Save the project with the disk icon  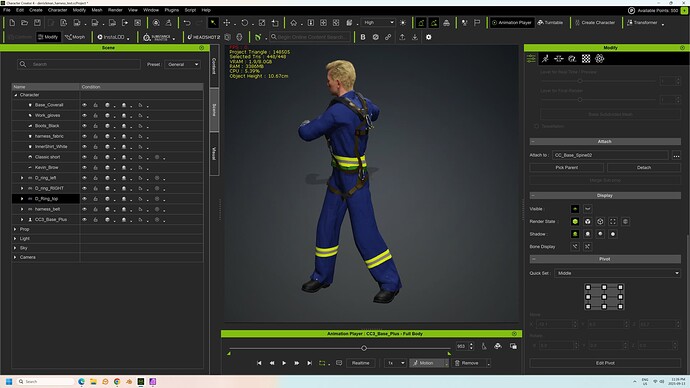[37, 22]
